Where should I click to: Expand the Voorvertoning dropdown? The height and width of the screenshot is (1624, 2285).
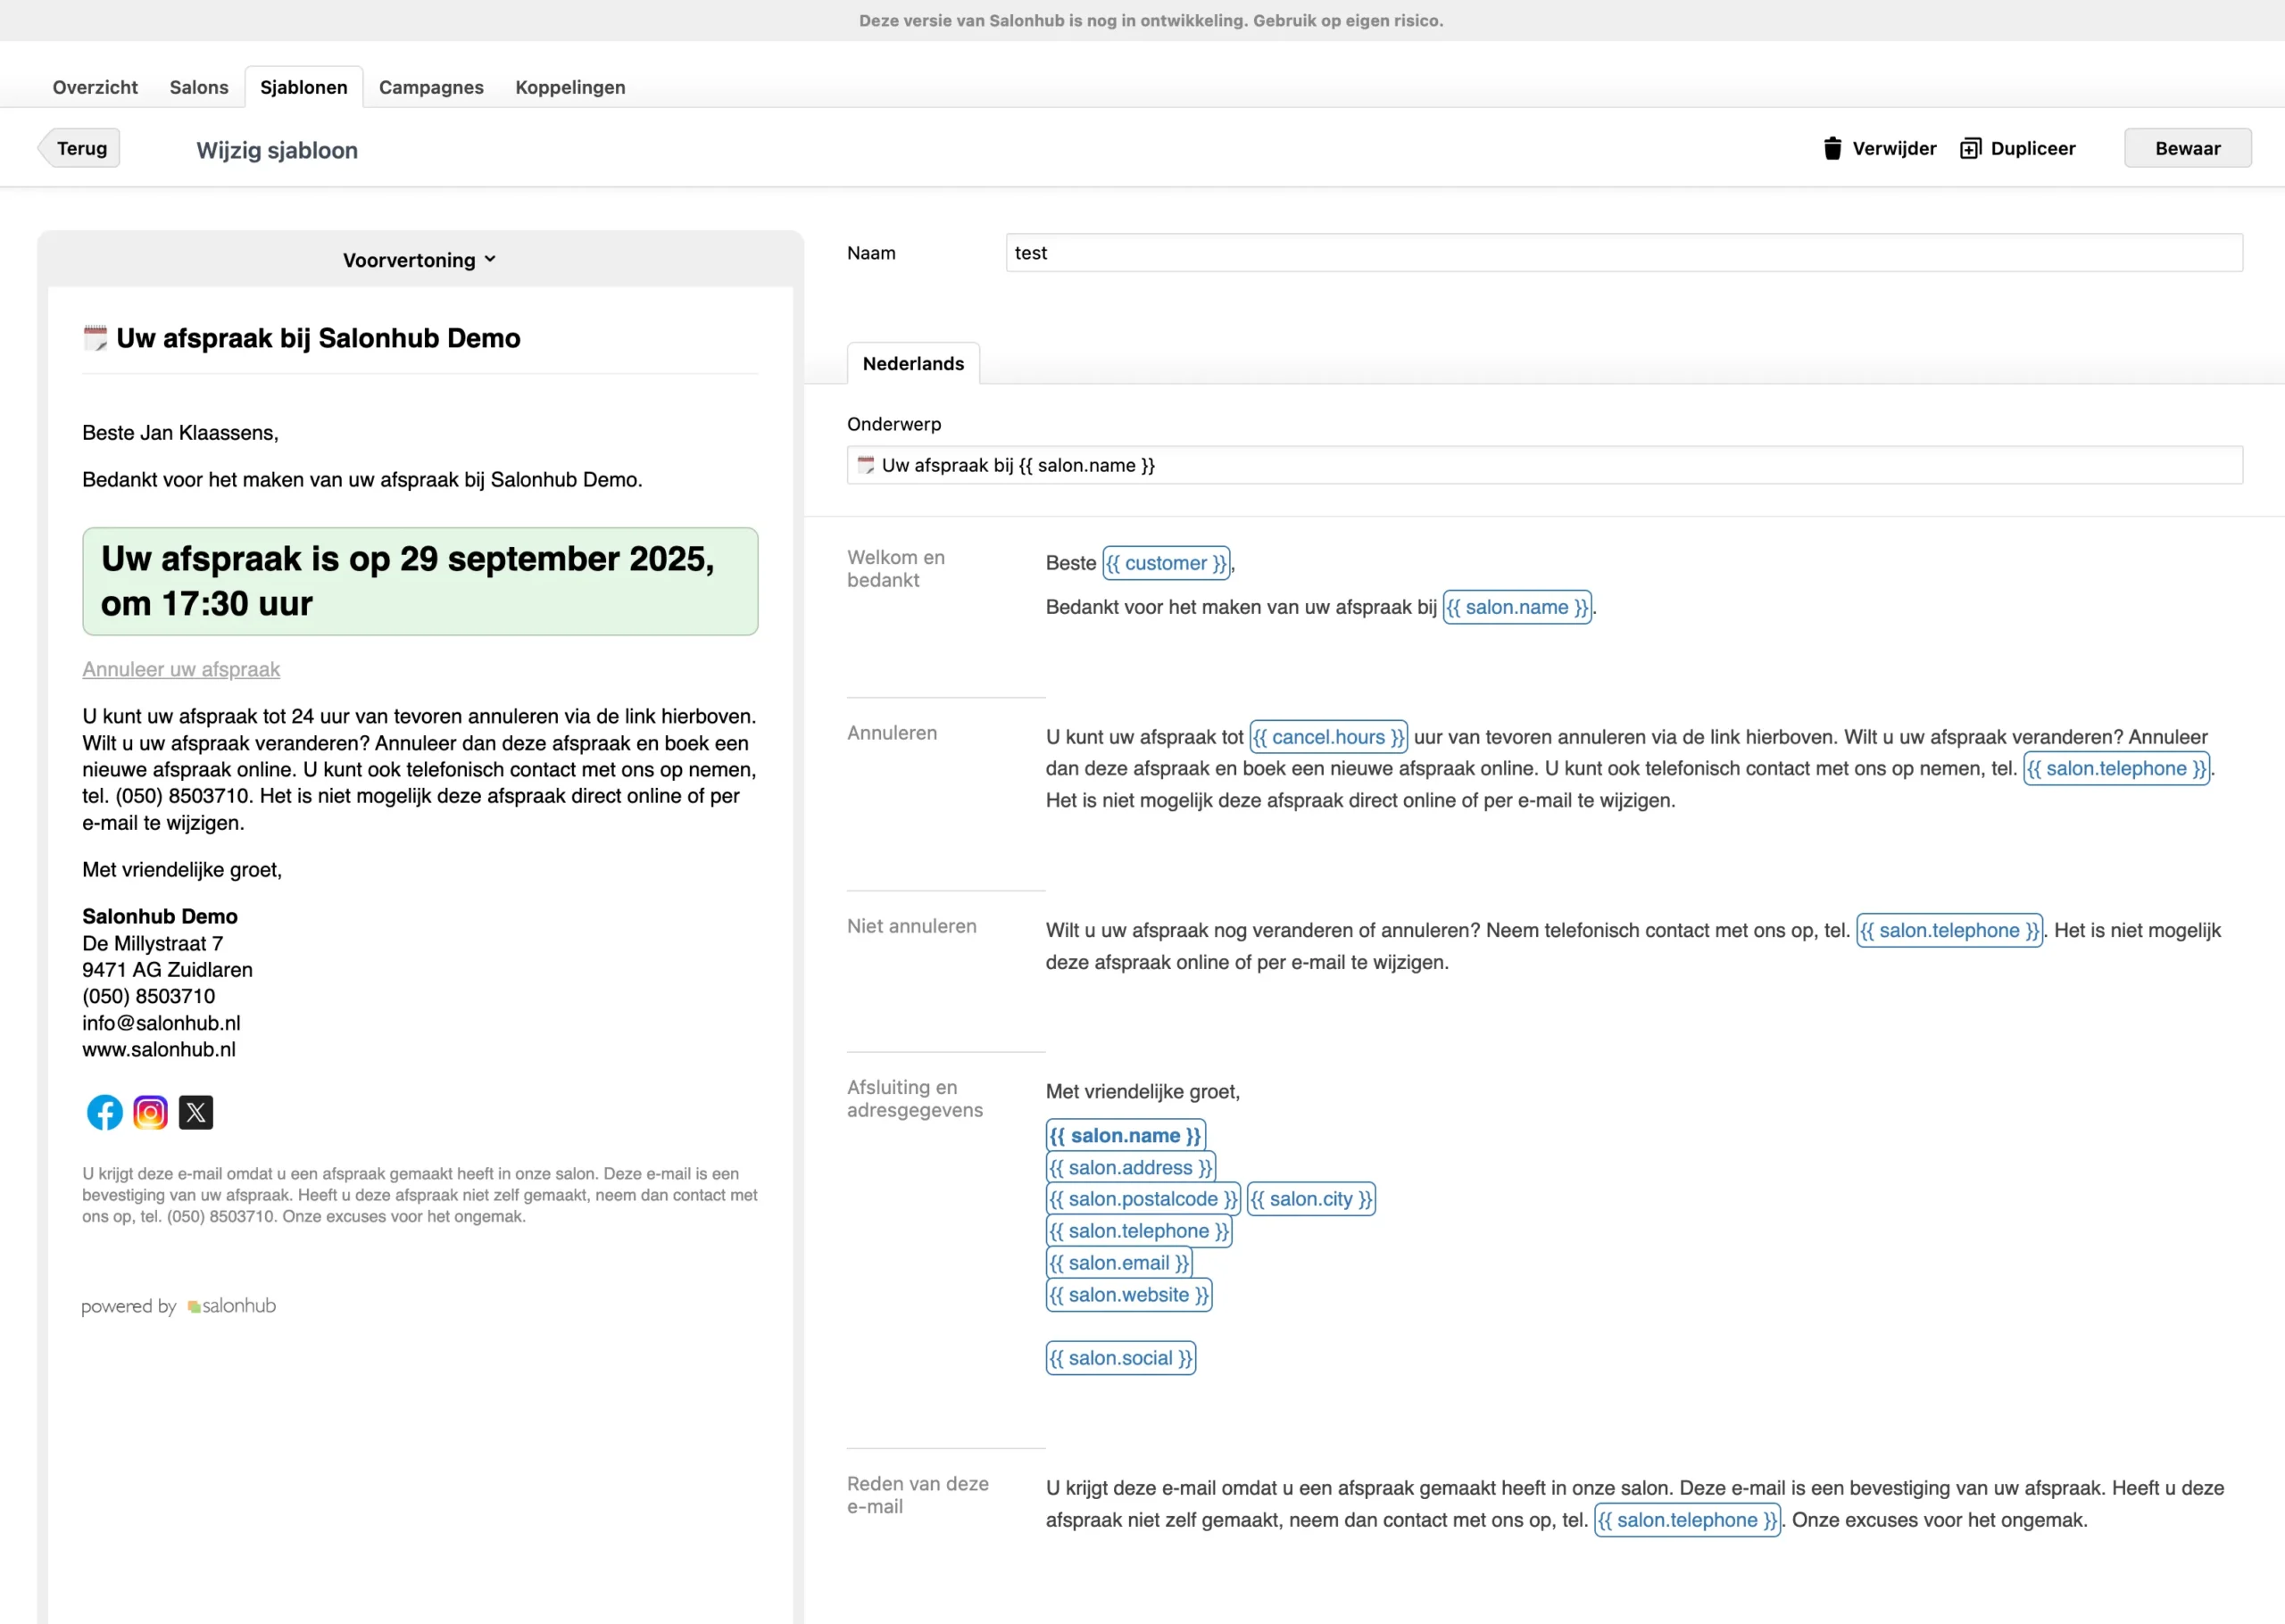pyautogui.click(x=419, y=260)
